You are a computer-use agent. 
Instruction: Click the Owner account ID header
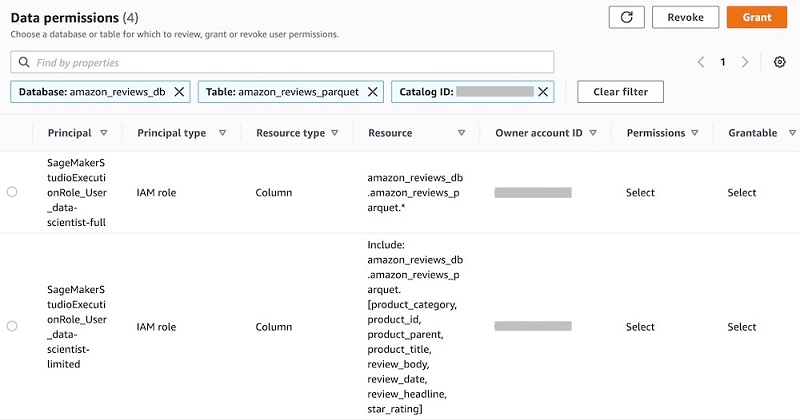539,133
